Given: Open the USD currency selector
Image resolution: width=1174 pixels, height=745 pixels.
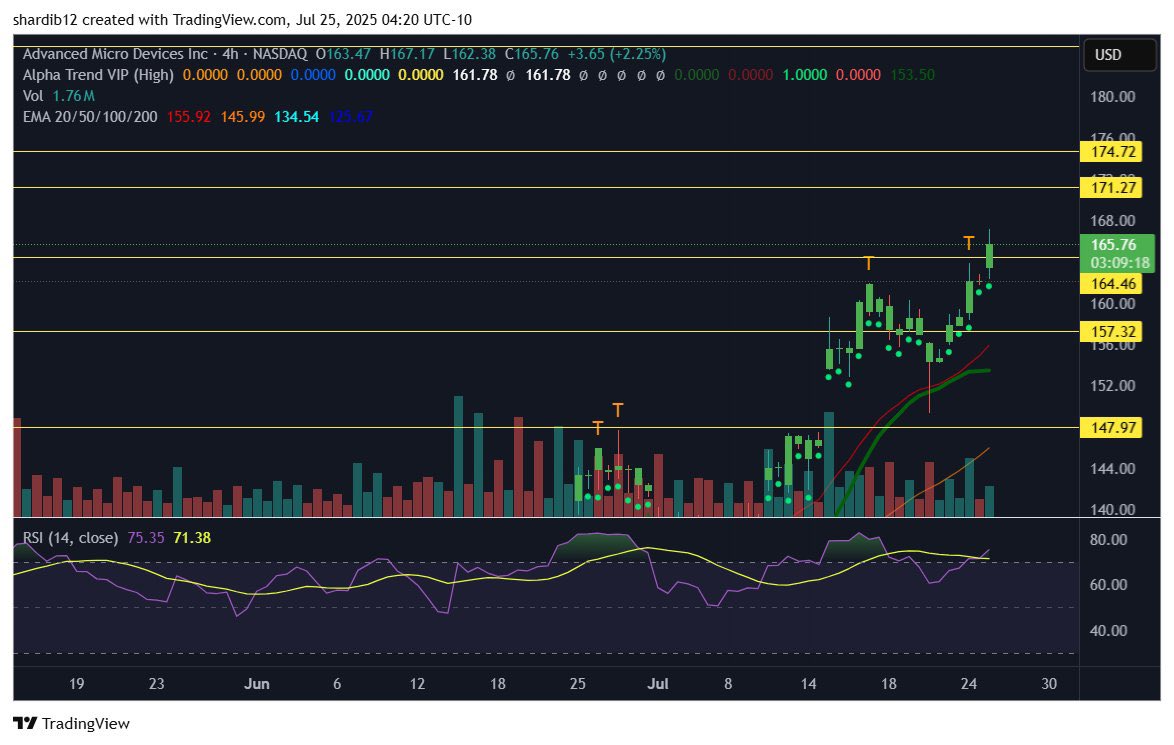Looking at the screenshot, I should [1119, 55].
